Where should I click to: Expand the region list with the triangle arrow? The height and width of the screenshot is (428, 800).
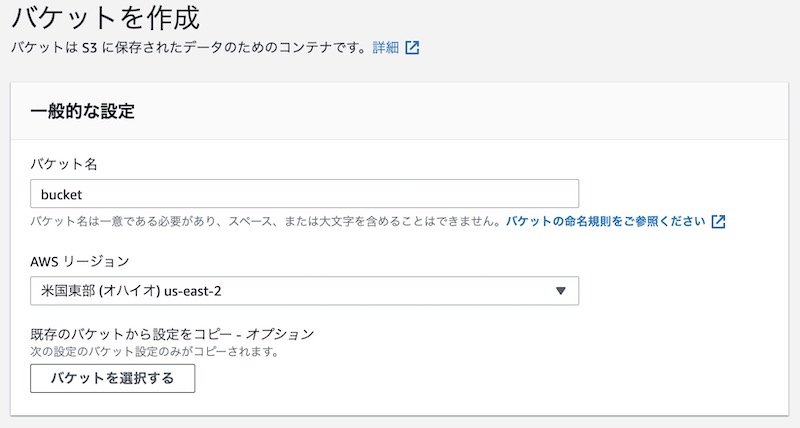(x=561, y=291)
